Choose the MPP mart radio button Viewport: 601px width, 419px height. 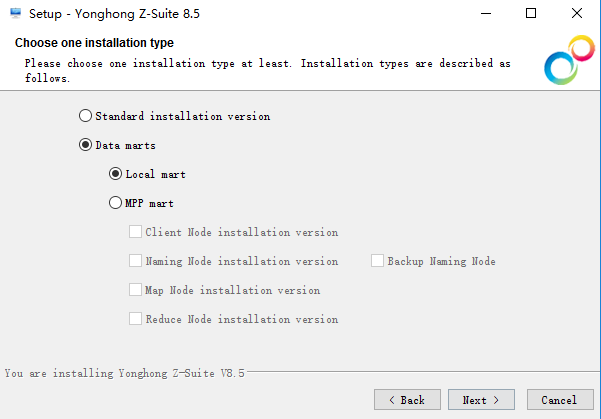pos(115,203)
